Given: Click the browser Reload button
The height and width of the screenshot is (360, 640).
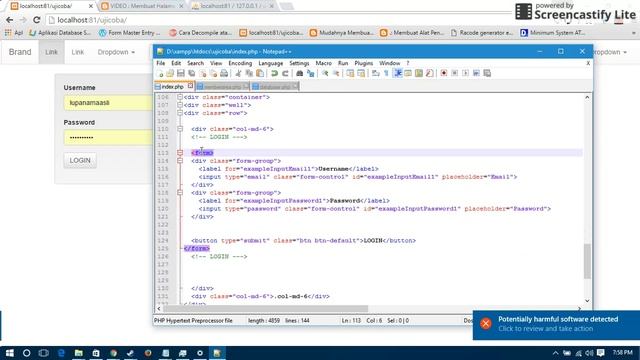Looking at the screenshot, I should tap(37, 20).
